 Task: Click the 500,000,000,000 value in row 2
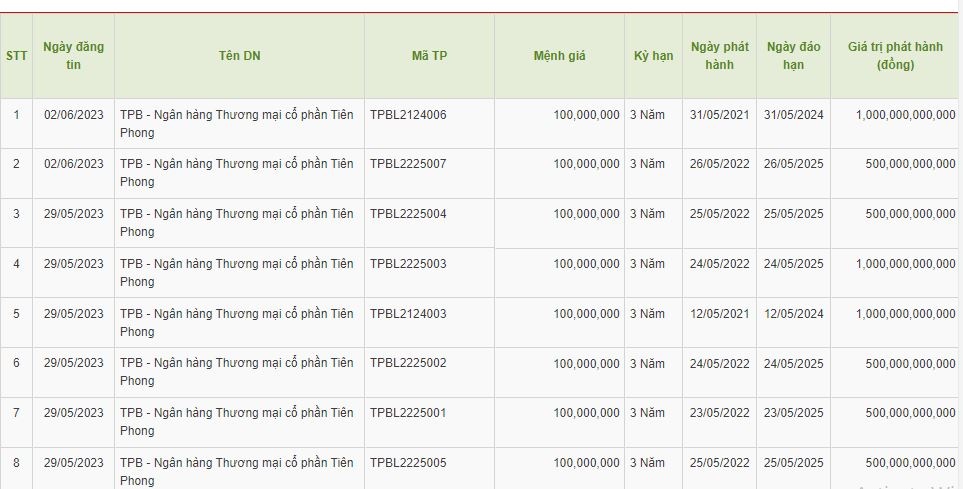click(x=911, y=164)
